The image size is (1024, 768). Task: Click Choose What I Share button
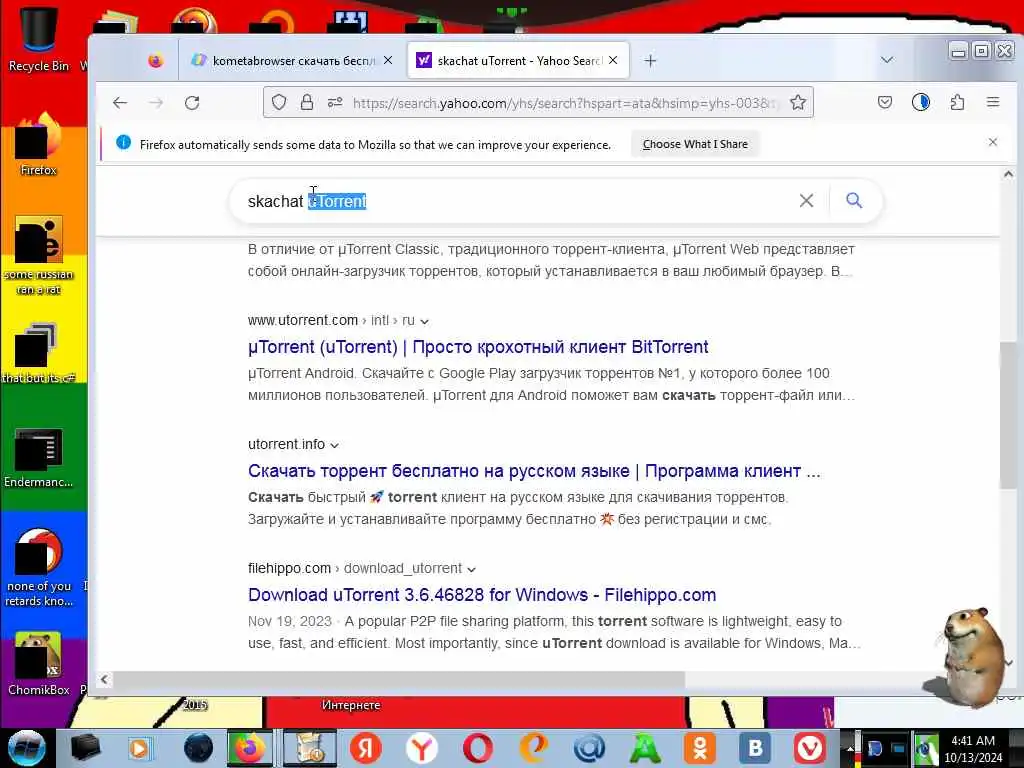[x=695, y=144]
